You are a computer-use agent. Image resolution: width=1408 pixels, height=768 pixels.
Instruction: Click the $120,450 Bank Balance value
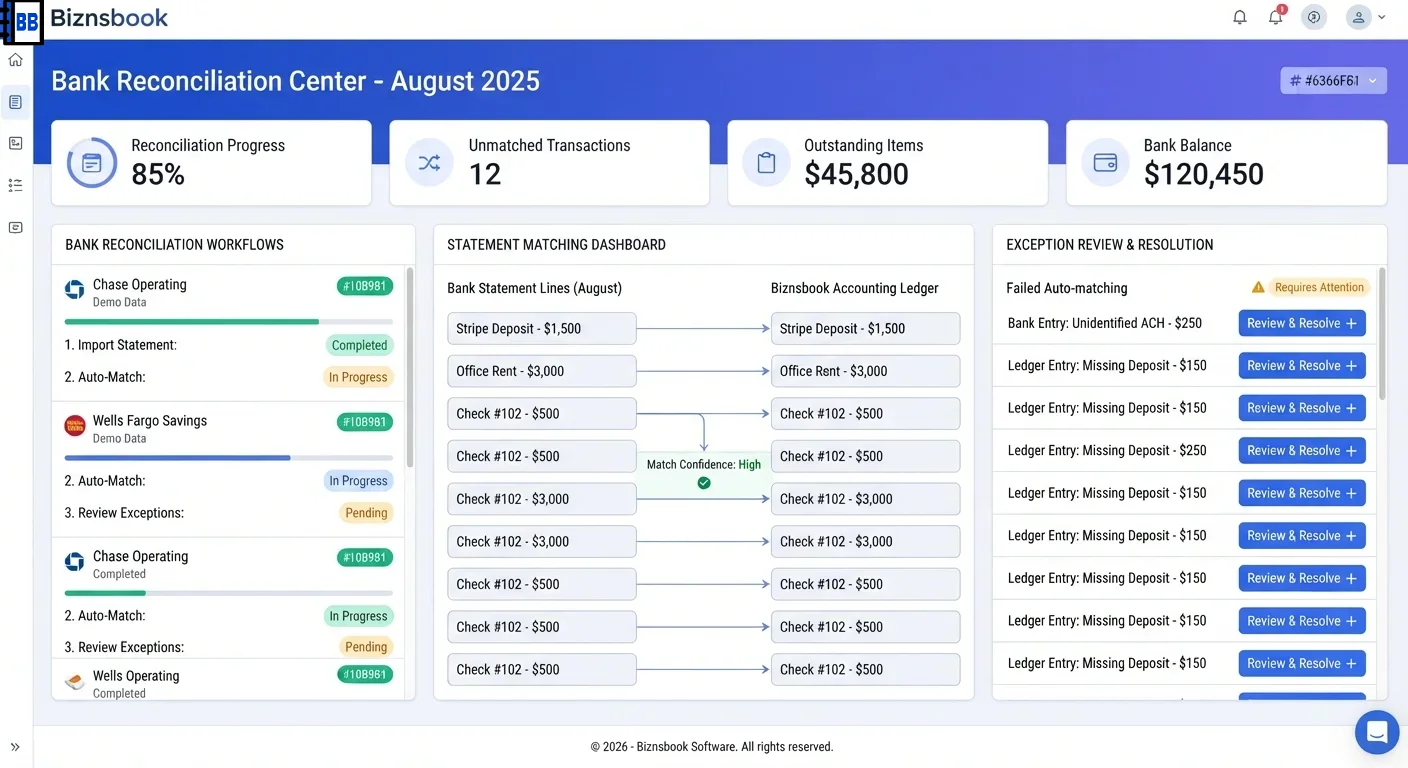[1204, 174]
